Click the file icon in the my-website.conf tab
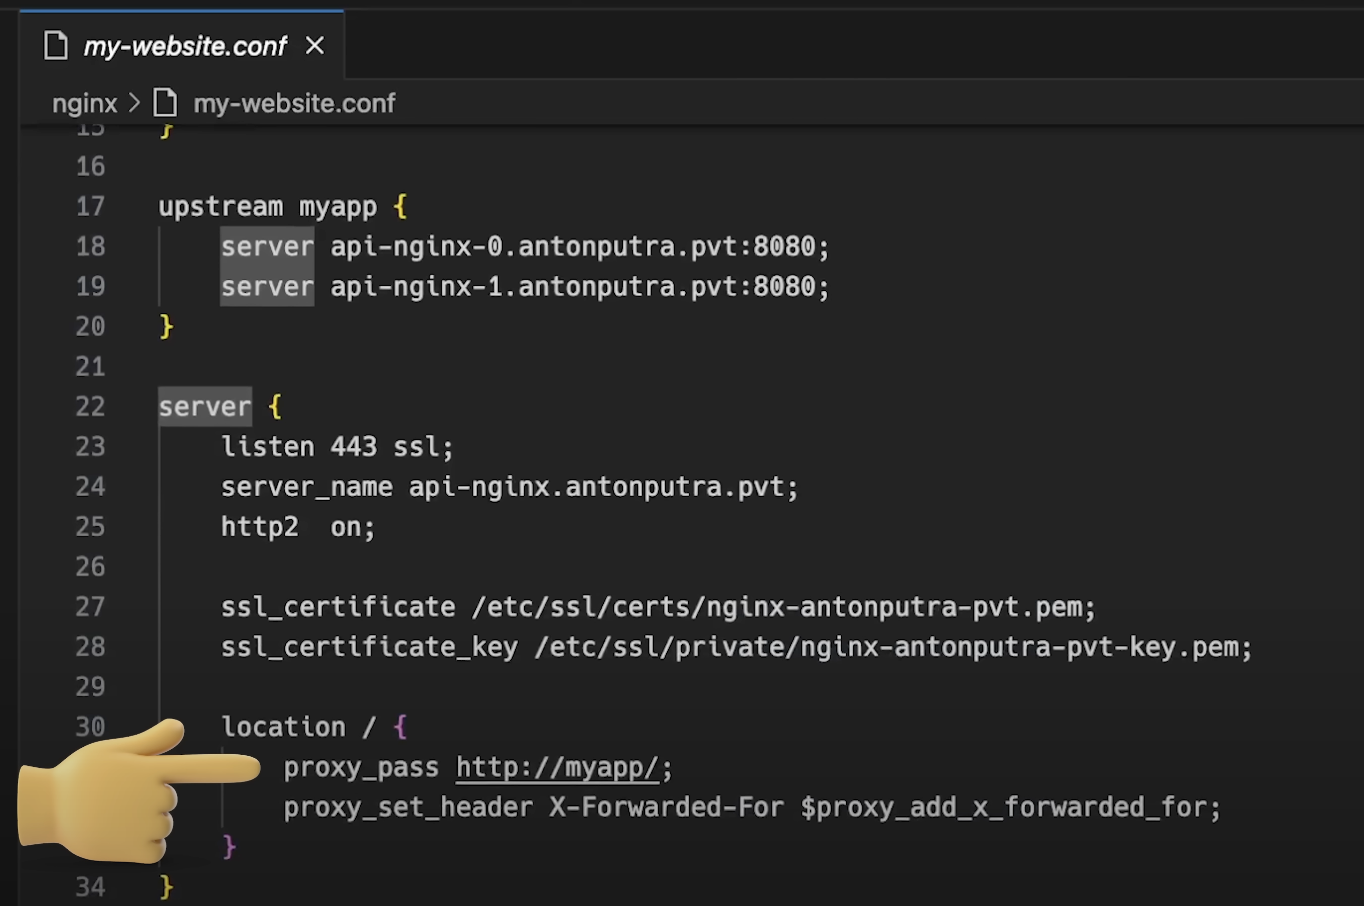 pos(57,46)
